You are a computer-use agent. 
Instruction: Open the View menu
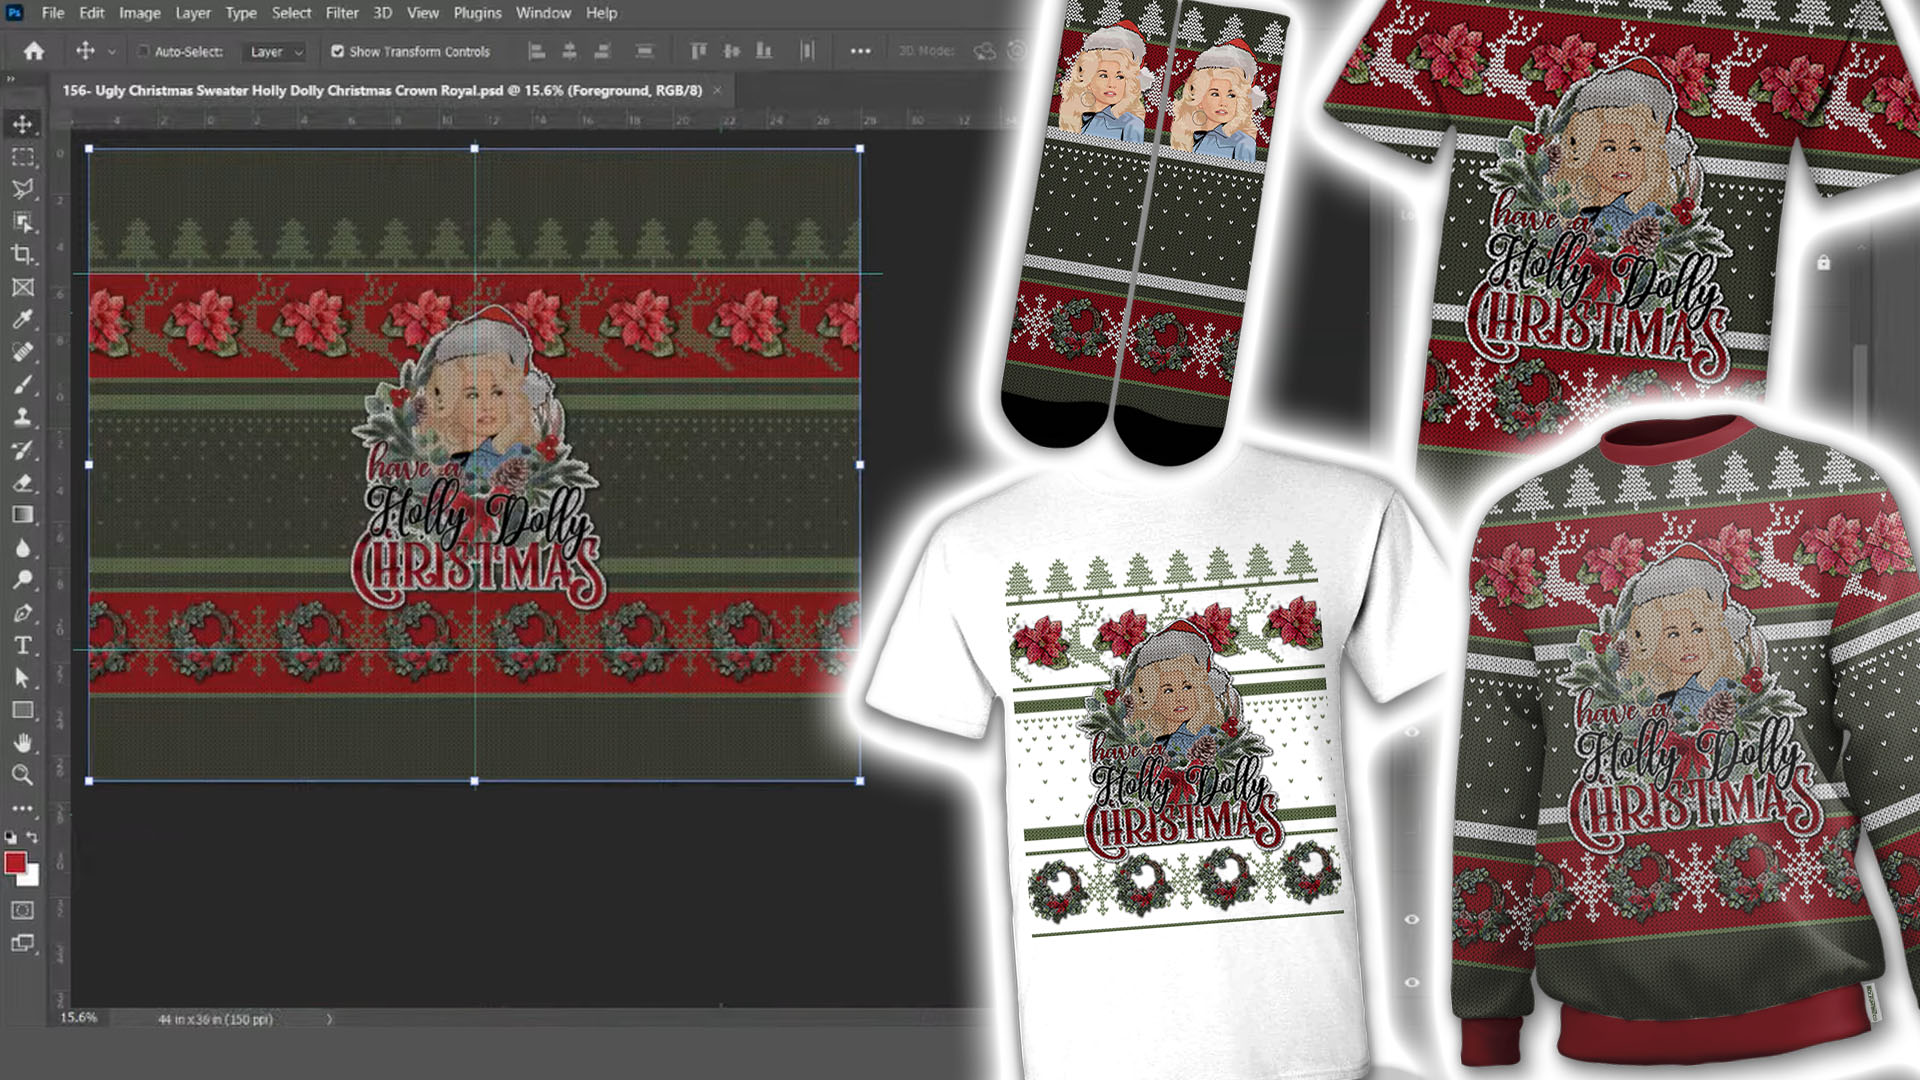[x=423, y=13]
